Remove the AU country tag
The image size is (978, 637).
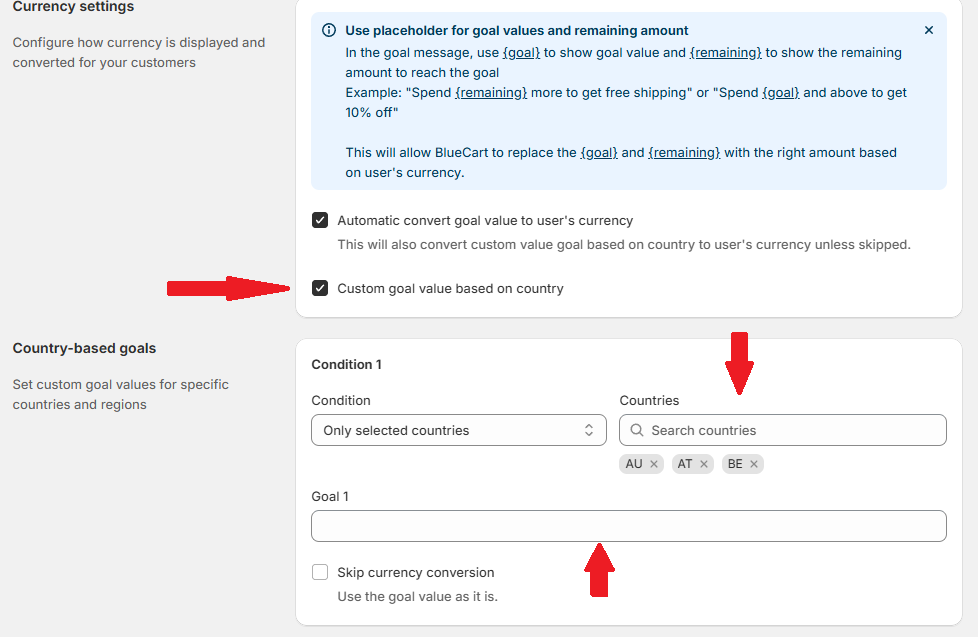point(655,463)
